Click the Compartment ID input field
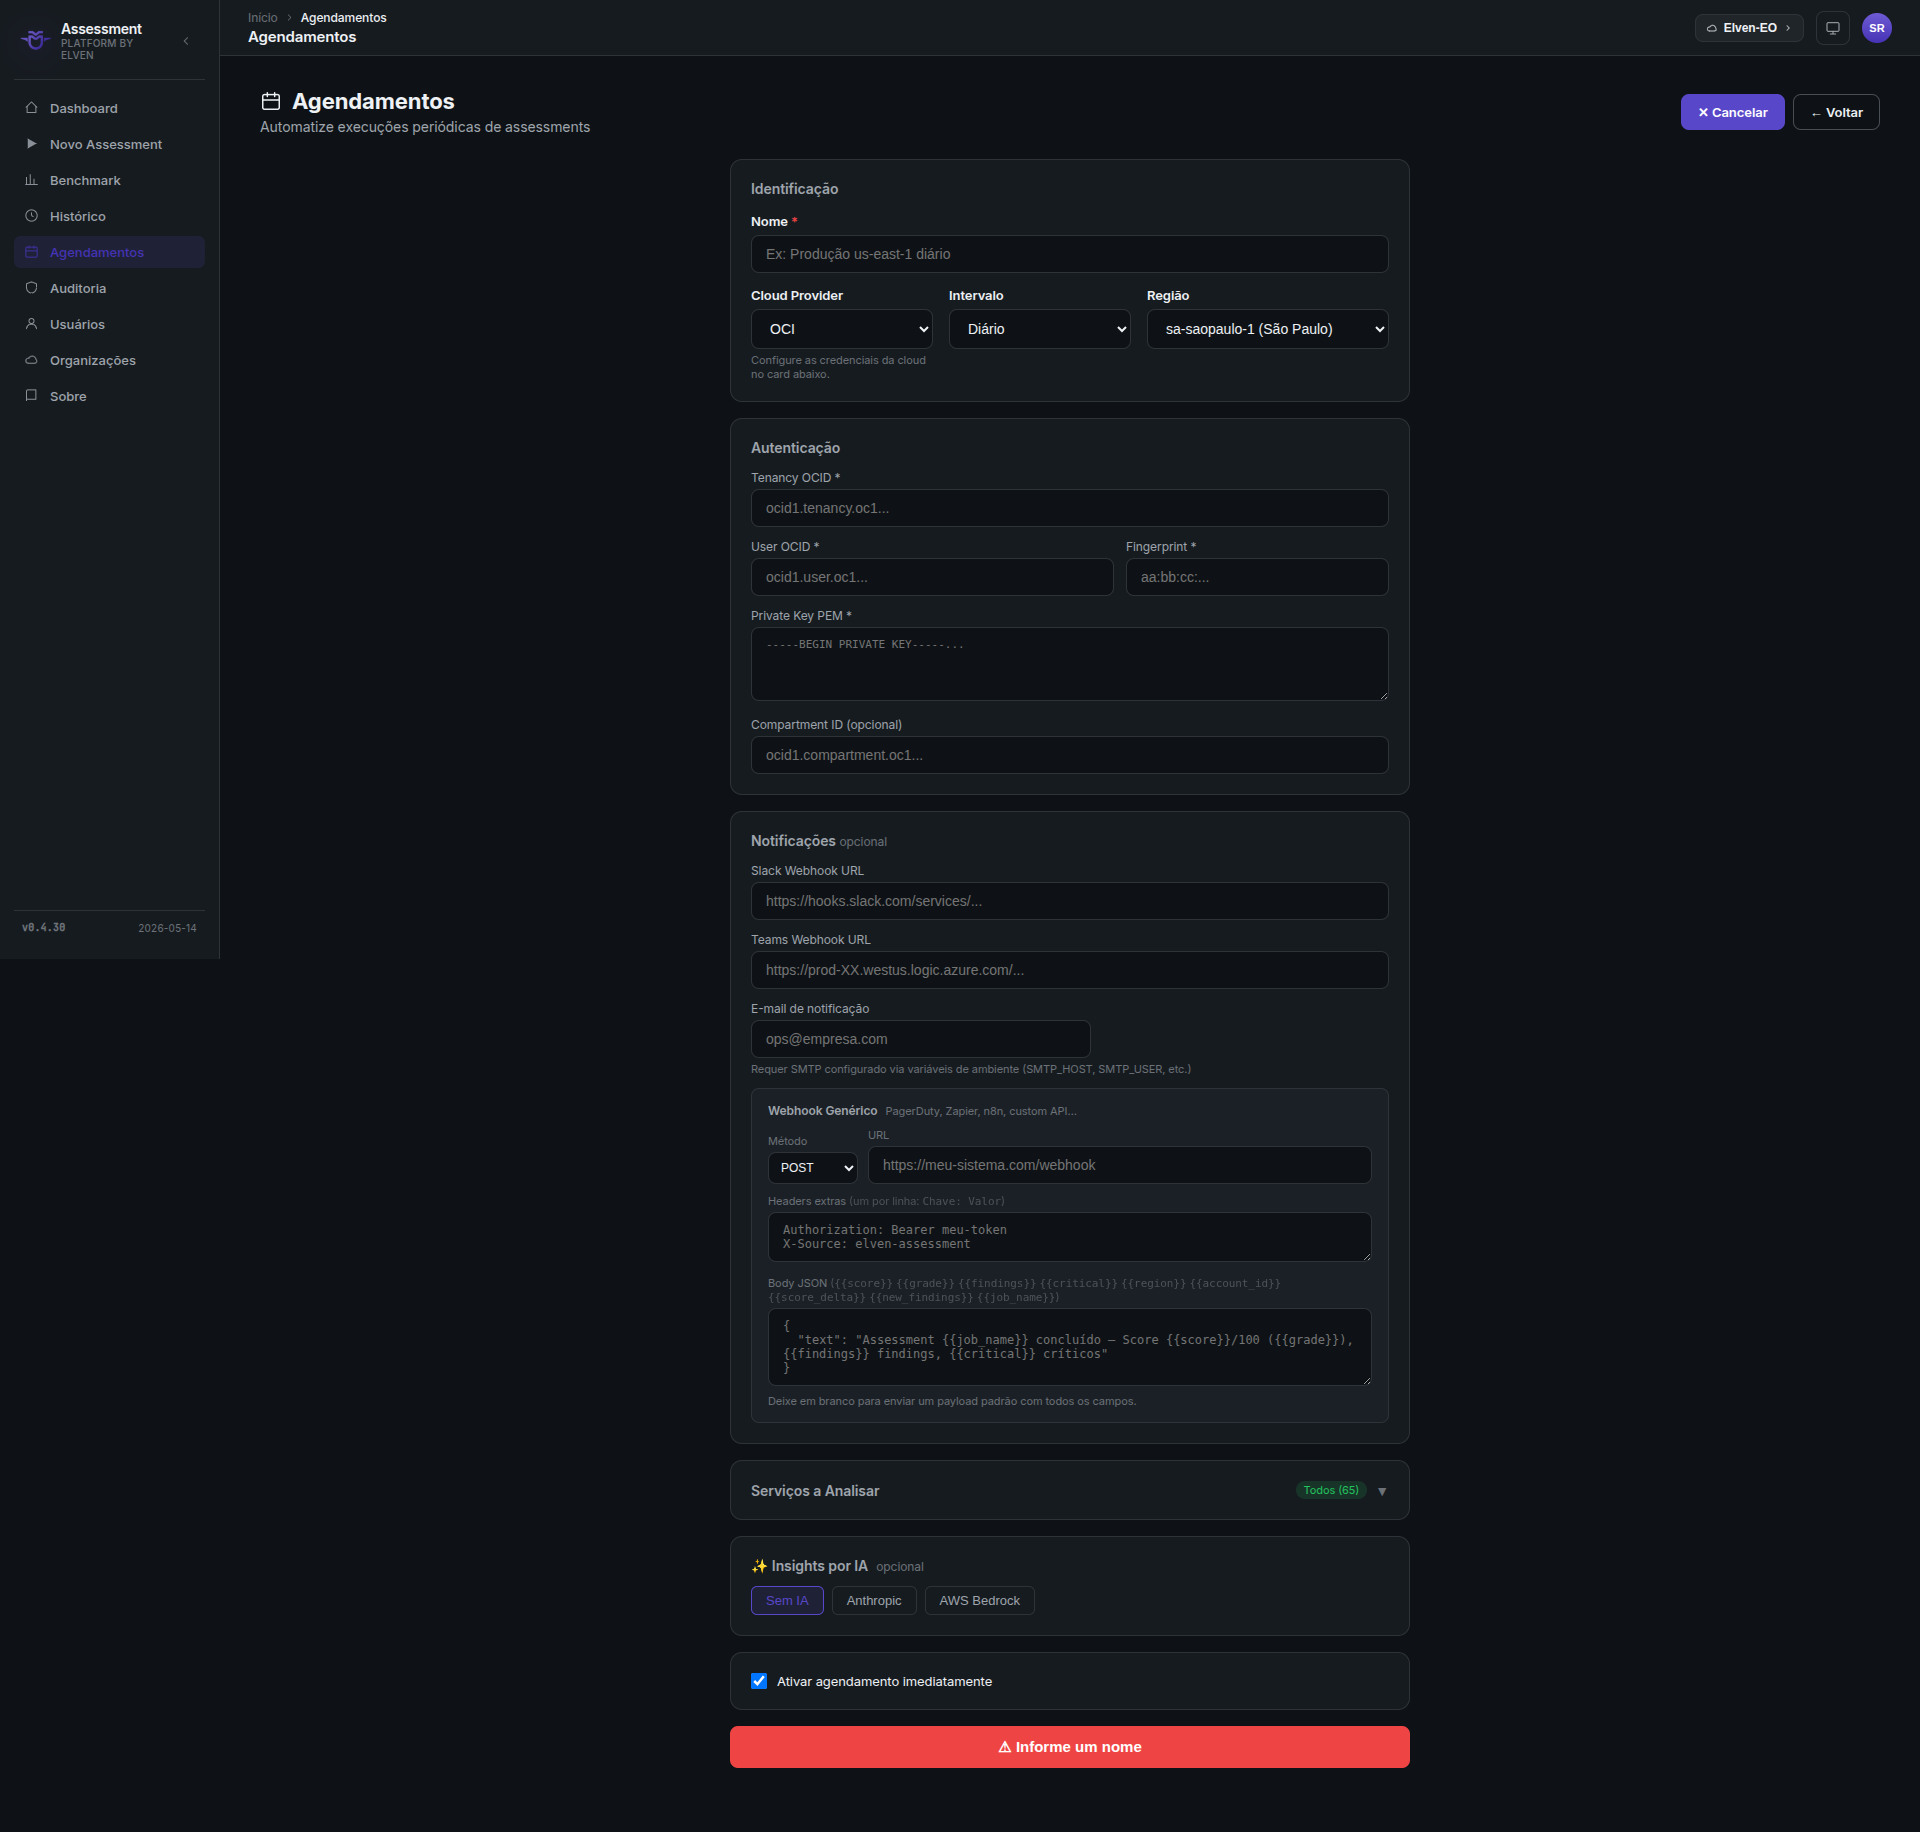This screenshot has width=1920, height=1832. (x=1069, y=755)
